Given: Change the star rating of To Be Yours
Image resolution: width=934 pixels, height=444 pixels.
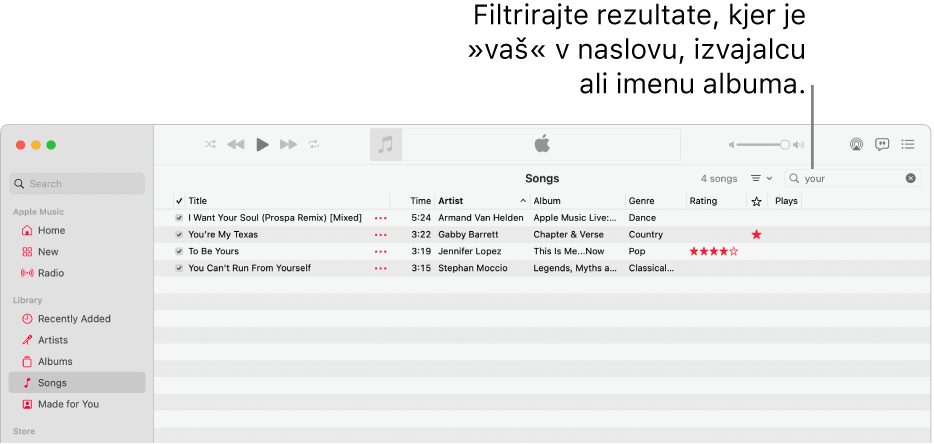Looking at the screenshot, I should (x=714, y=252).
